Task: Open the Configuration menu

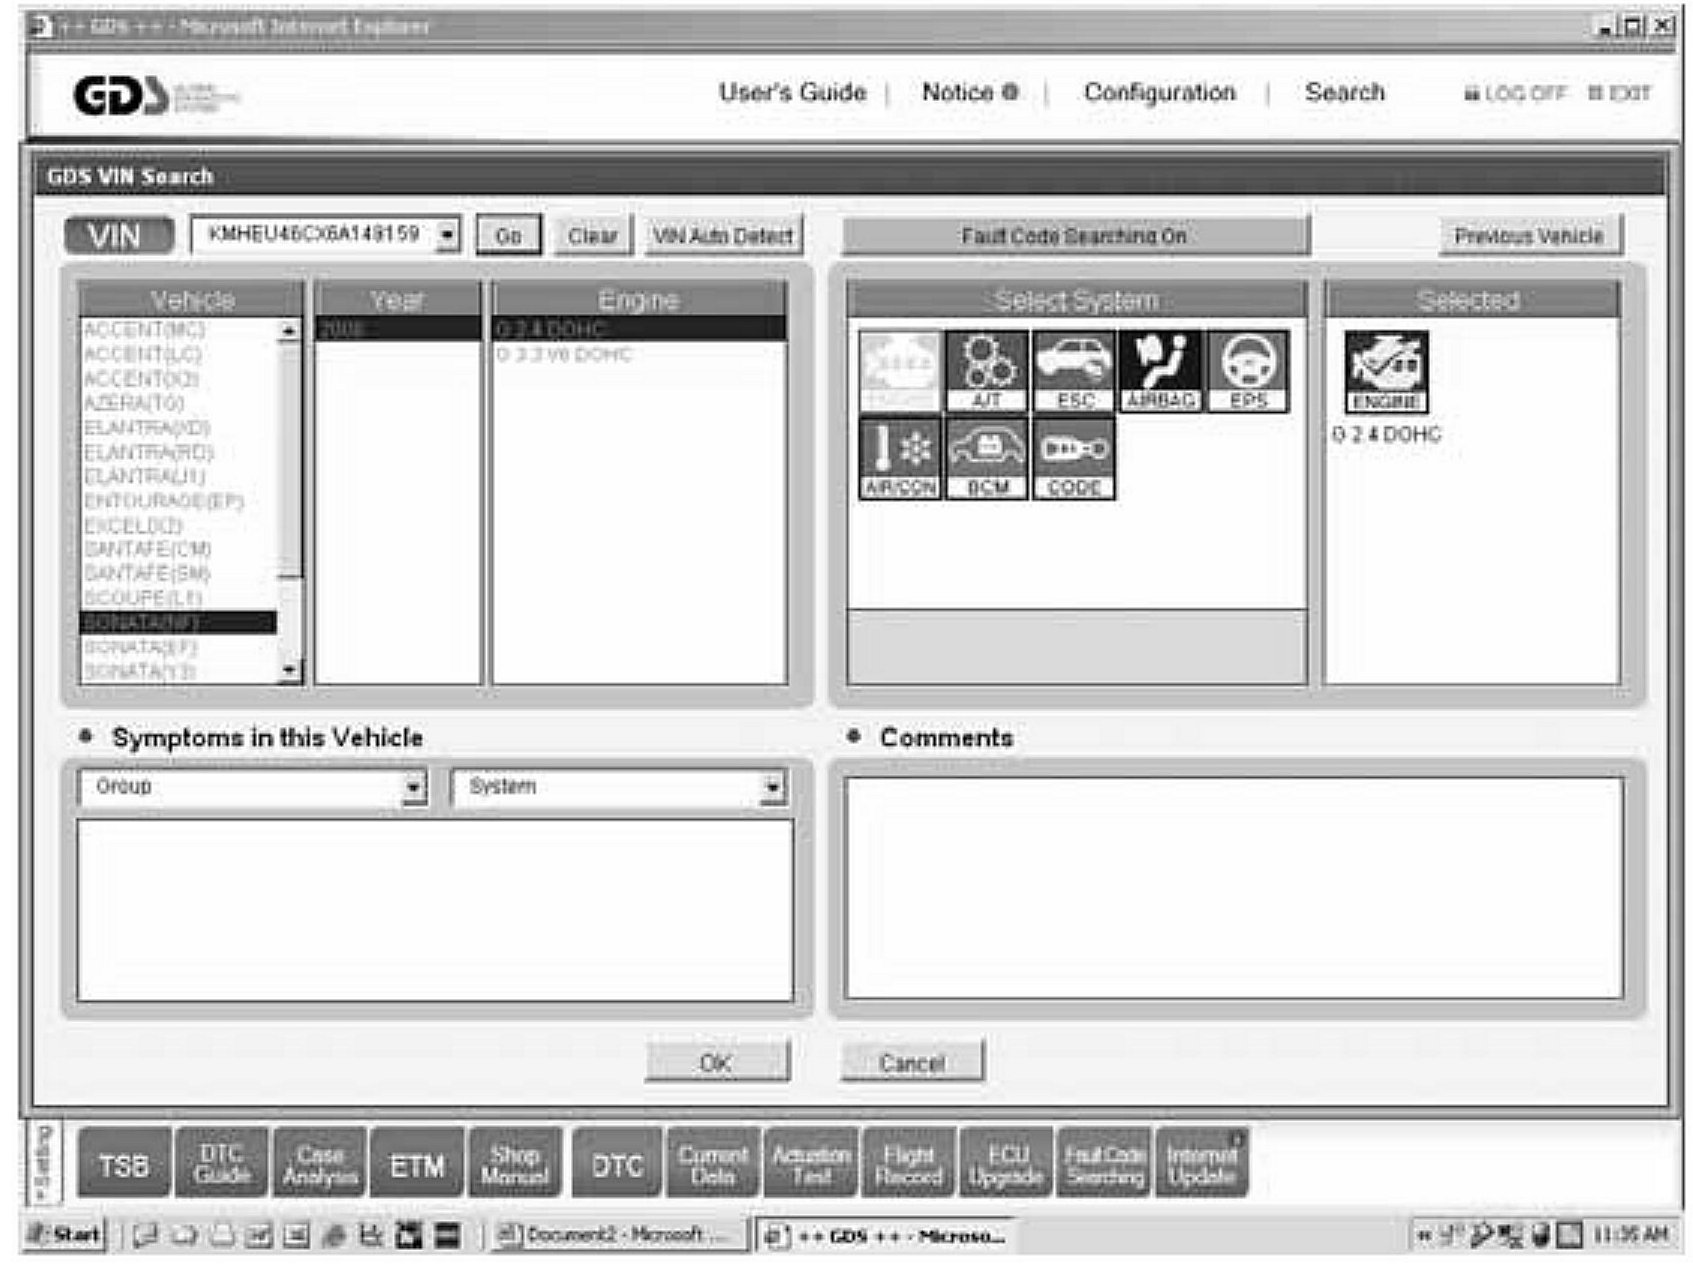Action: pos(1159,93)
